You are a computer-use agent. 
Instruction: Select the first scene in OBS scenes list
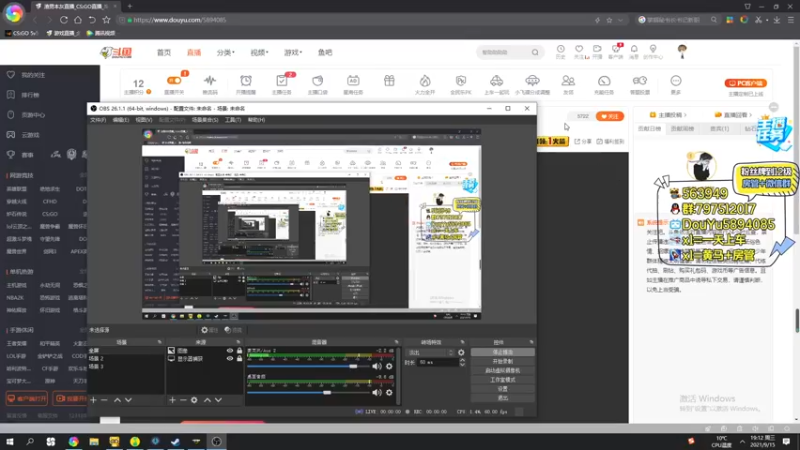coord(126,351)
